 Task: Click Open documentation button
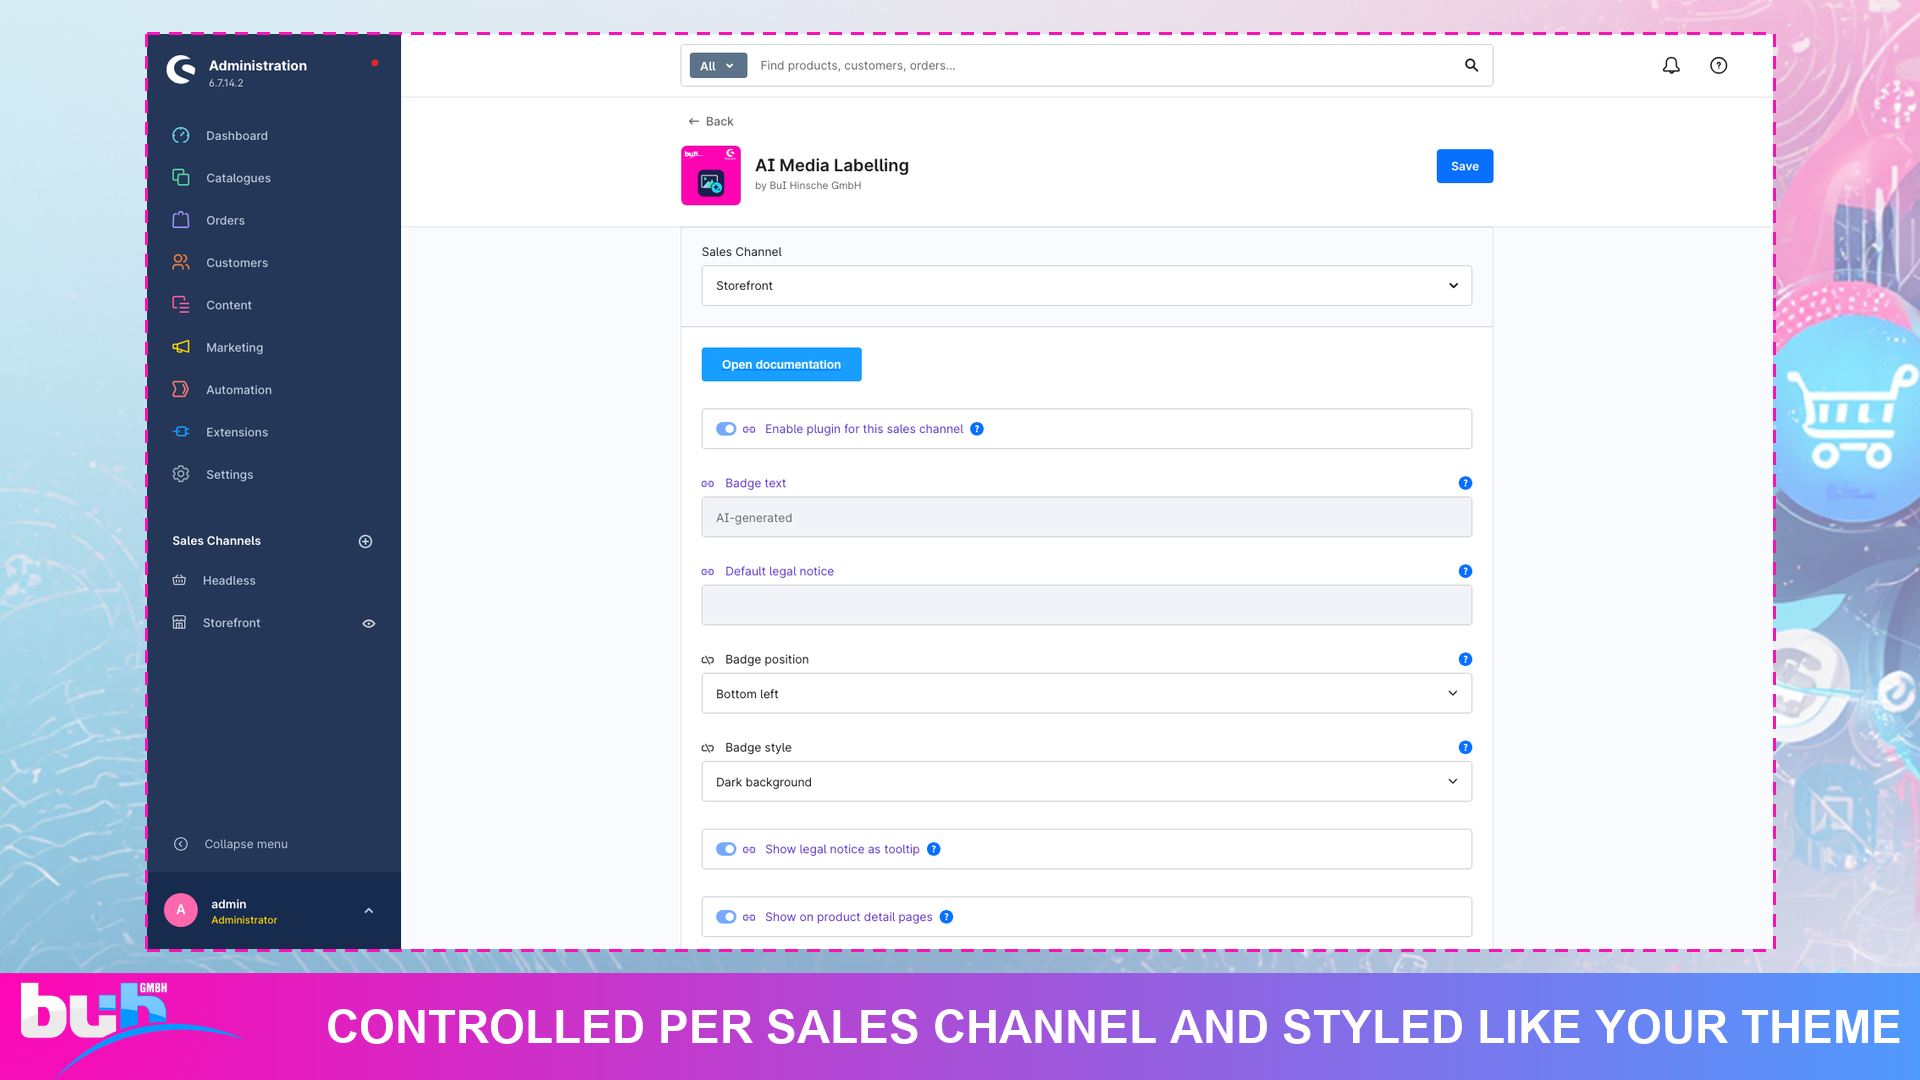pos(781,364)
